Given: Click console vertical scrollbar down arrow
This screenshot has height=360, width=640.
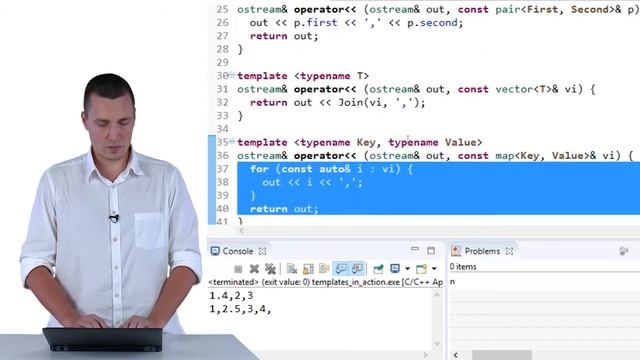Looking at the screenshot, I should pyautogui.click(x=437, y=343).
